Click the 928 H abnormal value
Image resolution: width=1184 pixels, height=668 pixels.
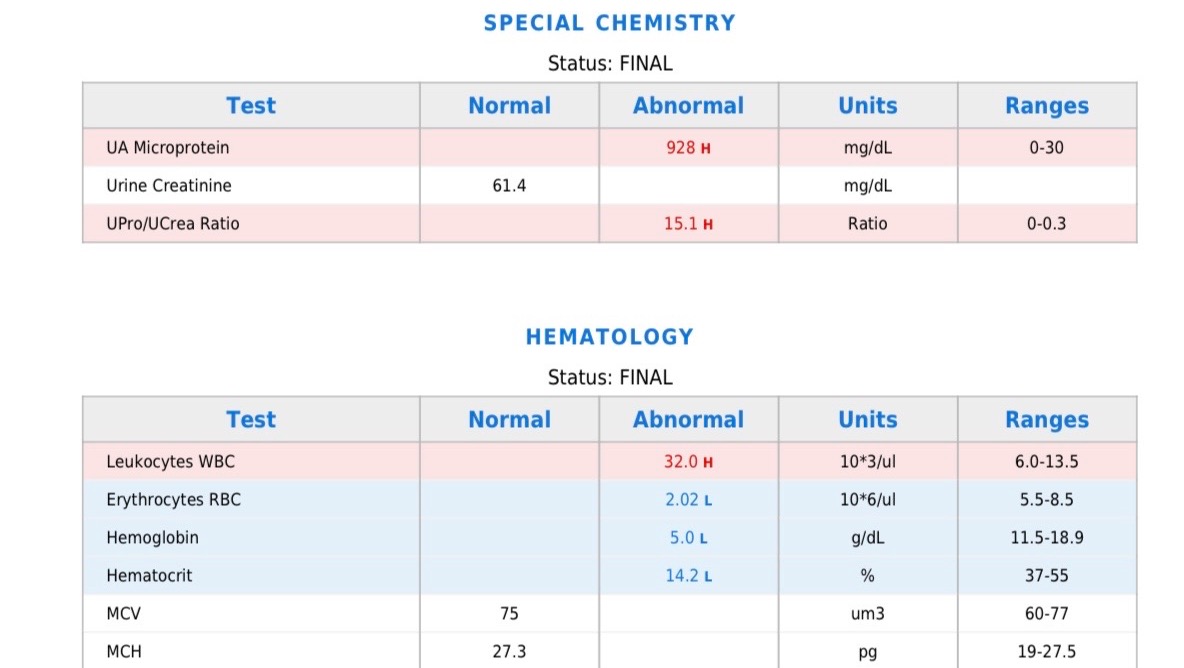[x=688, y=148]
